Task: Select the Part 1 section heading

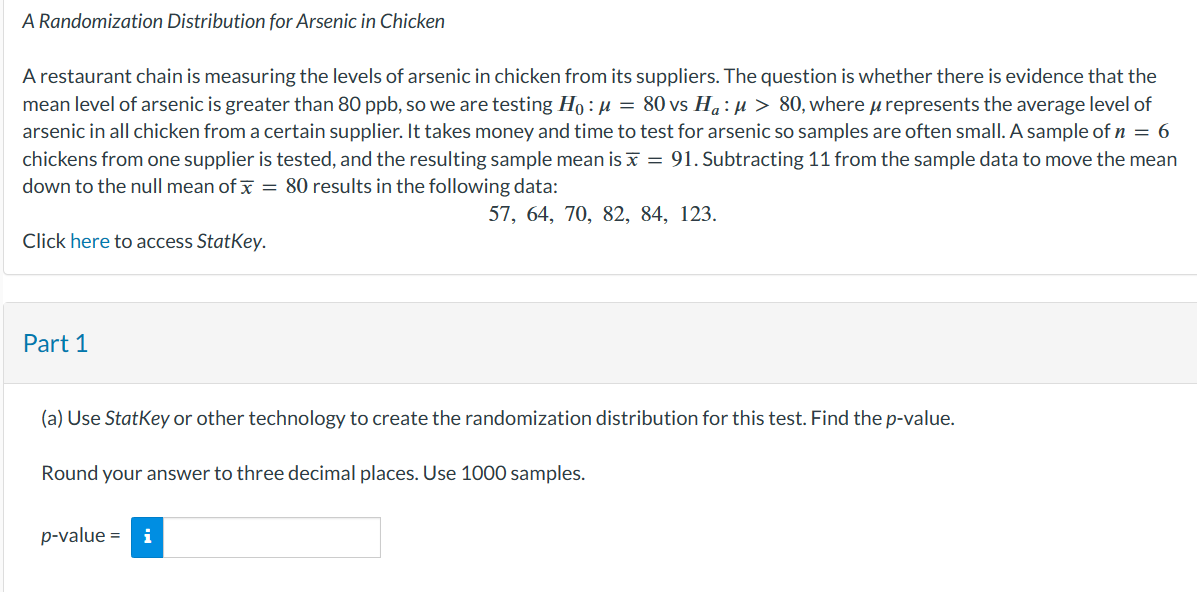Action: tap(56, 344)
